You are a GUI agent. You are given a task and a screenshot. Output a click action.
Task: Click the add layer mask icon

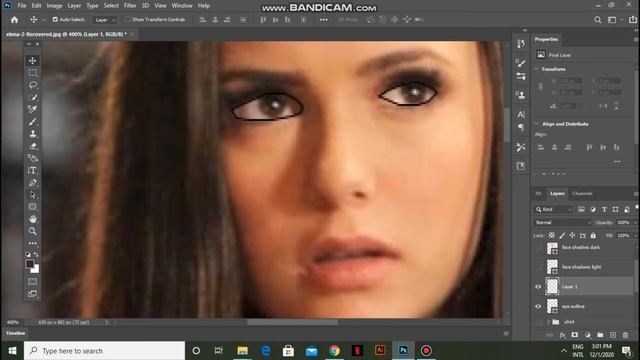point(575,335)
